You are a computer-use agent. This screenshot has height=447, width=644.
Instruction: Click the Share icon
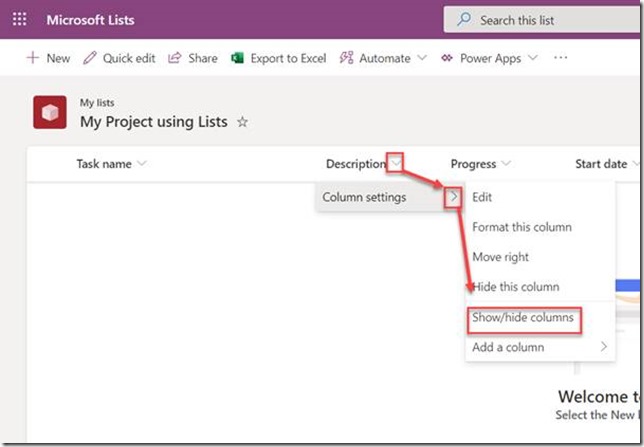click(x=175, y=58)
